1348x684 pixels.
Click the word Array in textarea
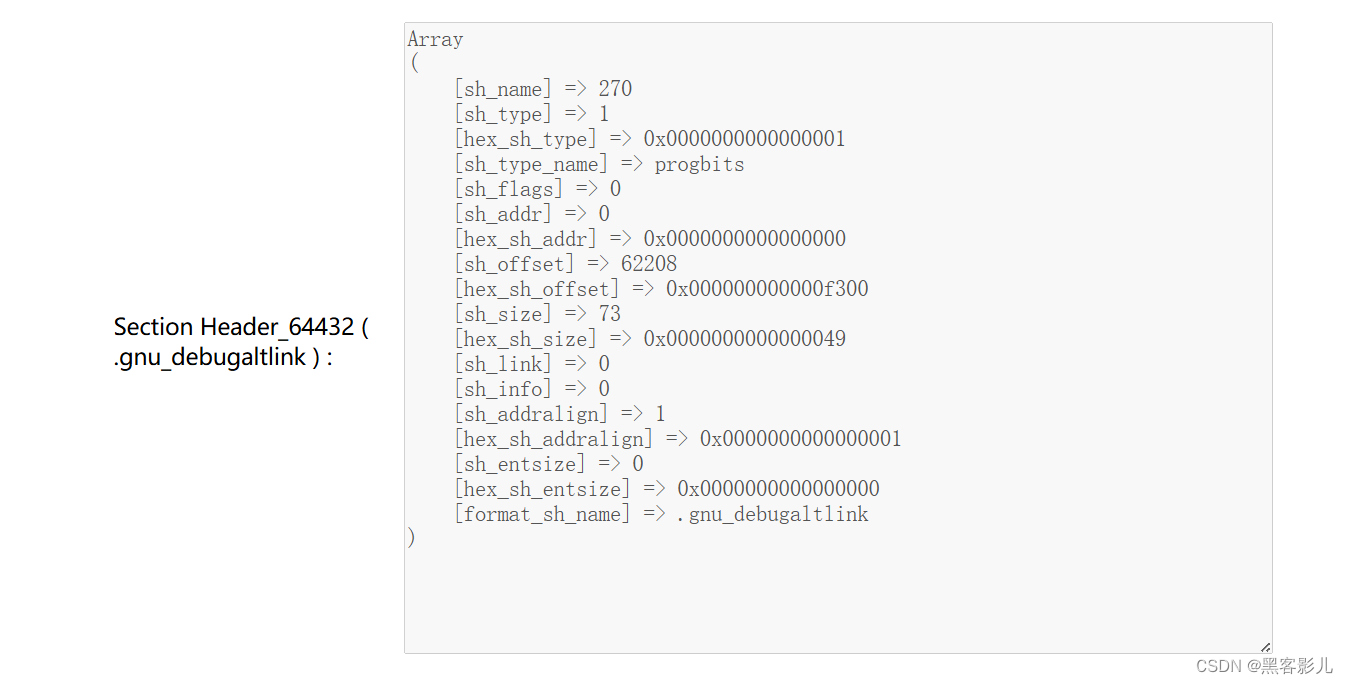(435, 40)
